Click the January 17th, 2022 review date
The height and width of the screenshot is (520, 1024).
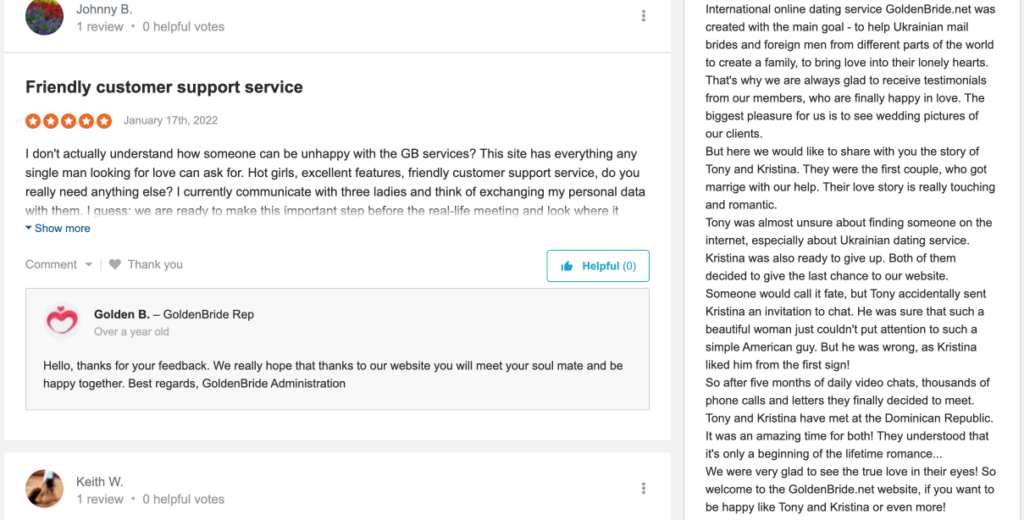[x=170, y=121]
